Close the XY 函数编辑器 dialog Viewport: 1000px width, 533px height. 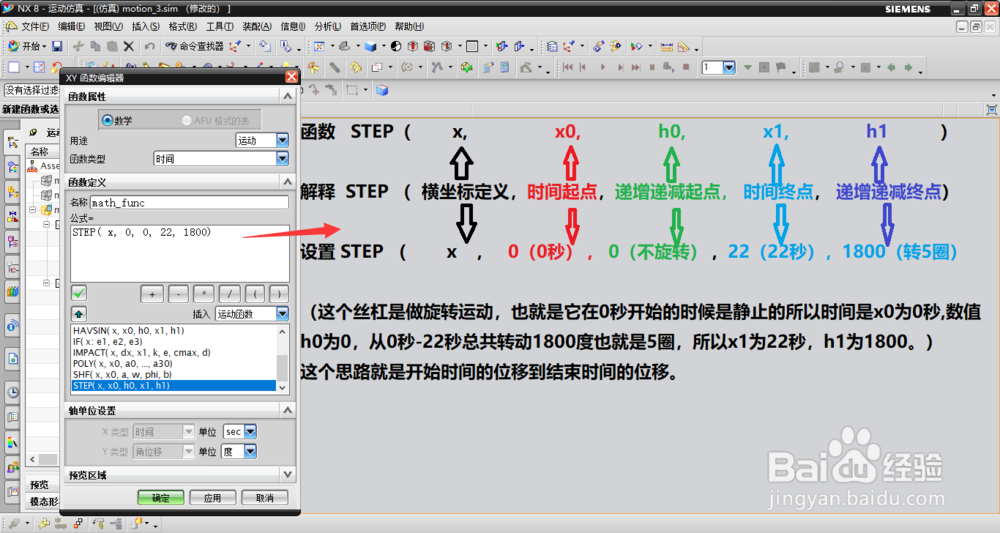point(291,77)
